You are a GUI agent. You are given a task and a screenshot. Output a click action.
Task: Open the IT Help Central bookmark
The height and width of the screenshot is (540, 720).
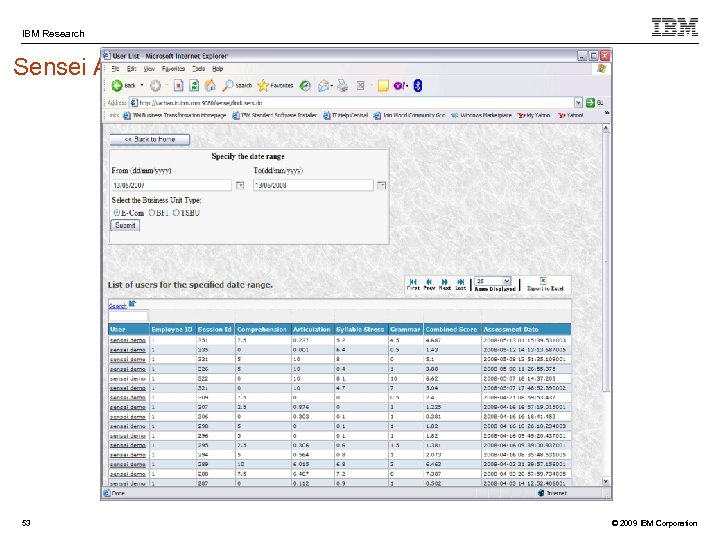point(345,115)
